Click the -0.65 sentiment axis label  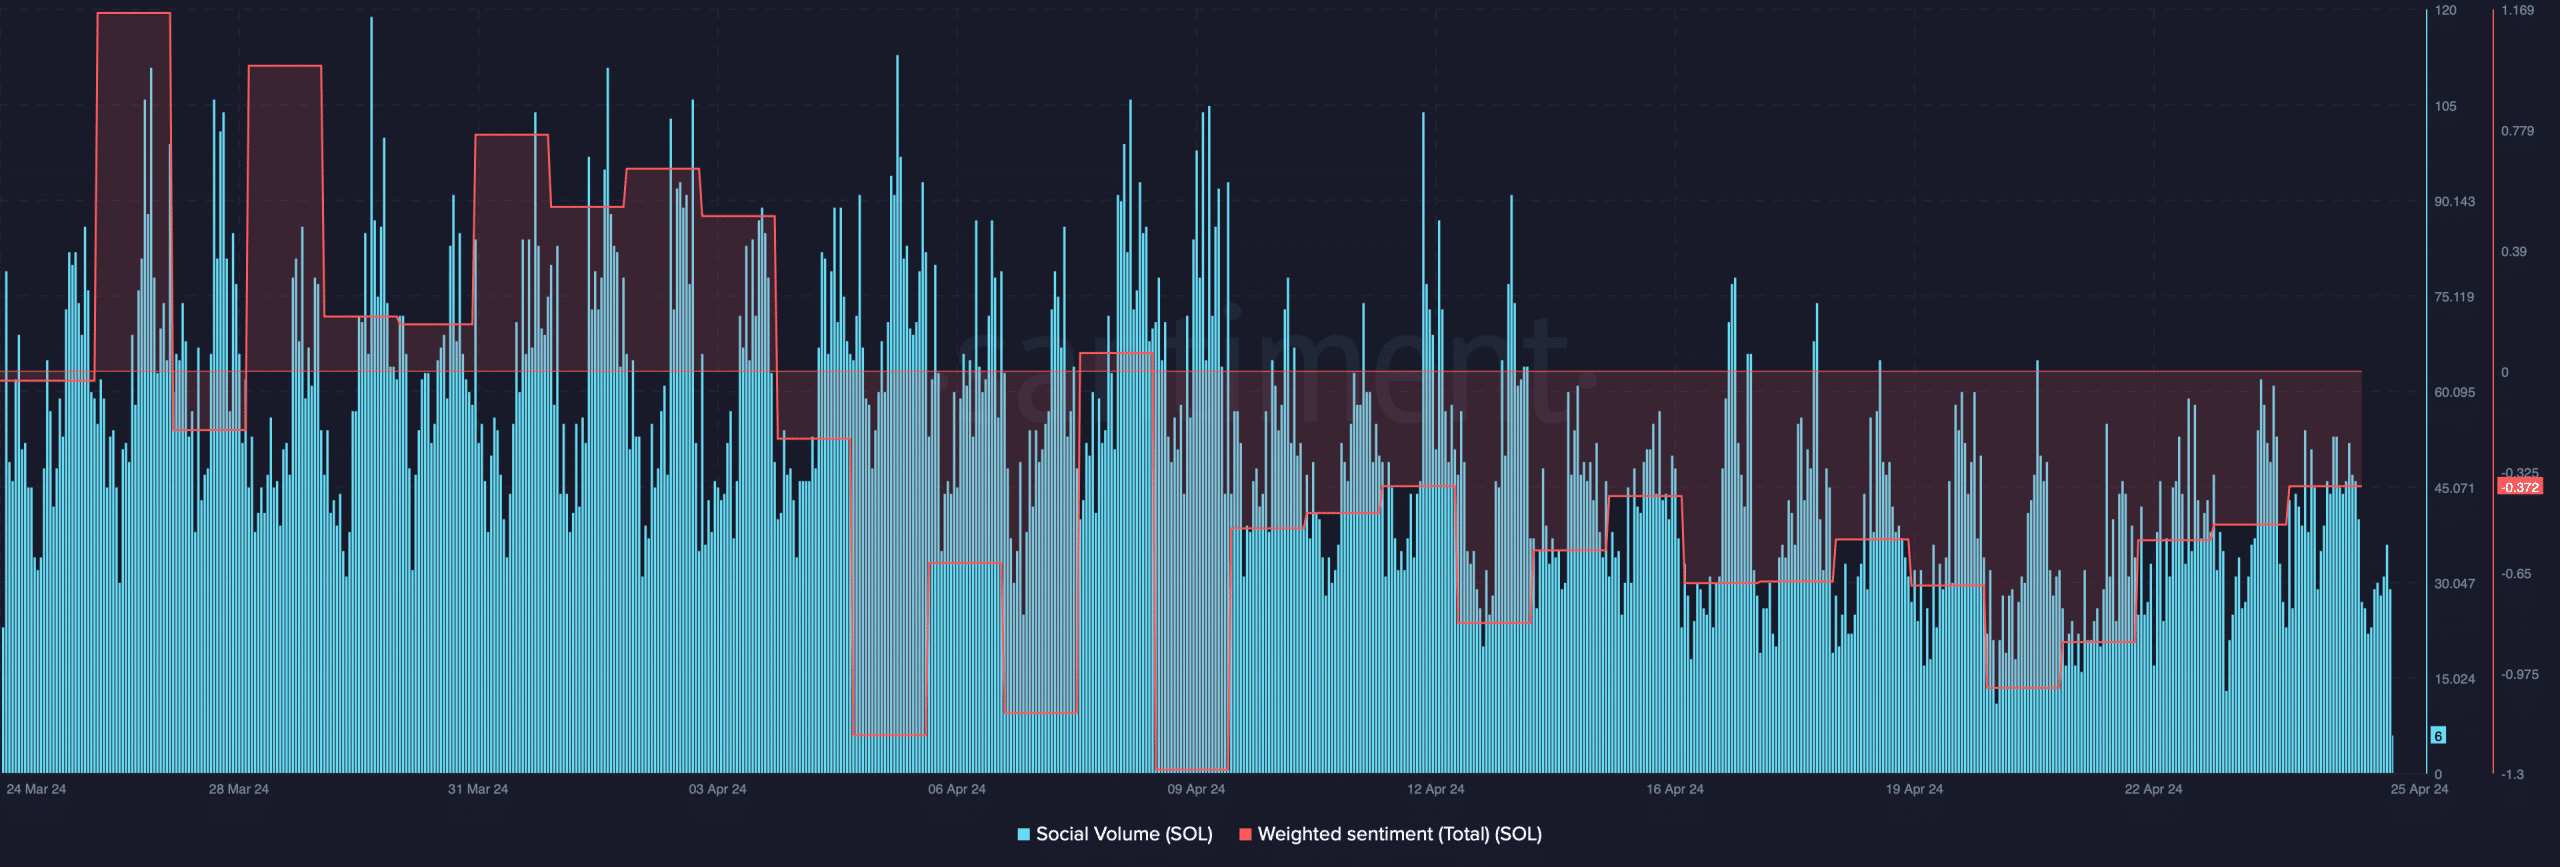point(2516,574)
